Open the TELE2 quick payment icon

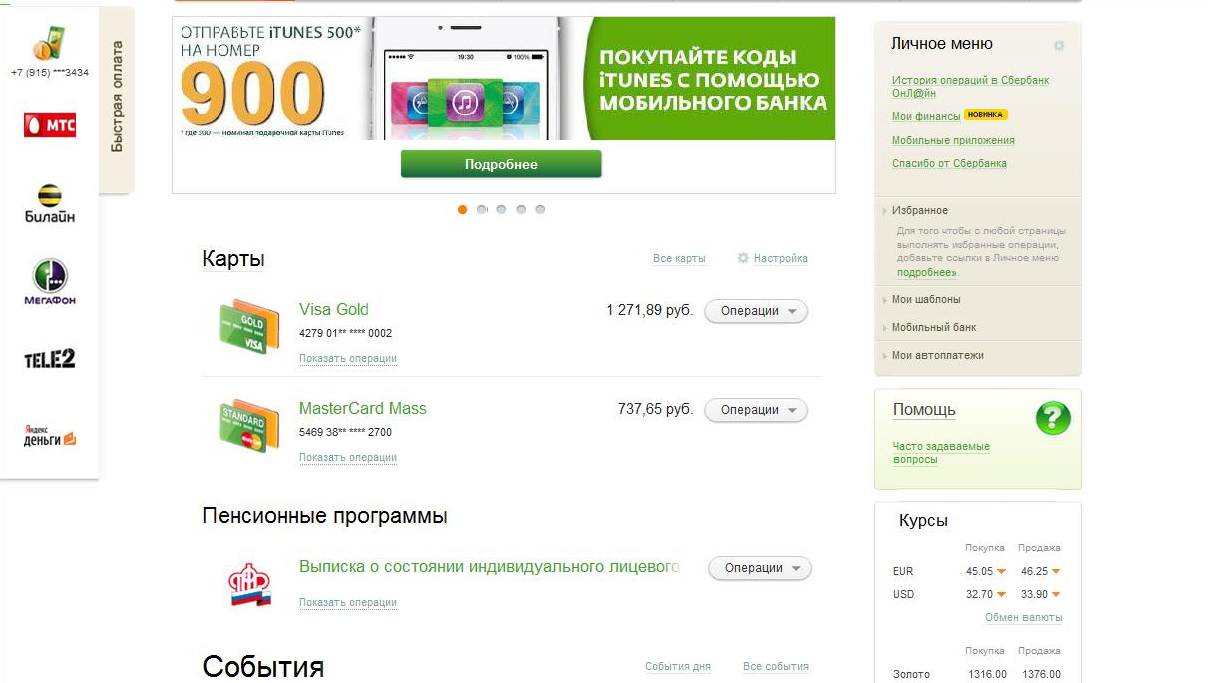pyautogui.click(x=50, y=359)
